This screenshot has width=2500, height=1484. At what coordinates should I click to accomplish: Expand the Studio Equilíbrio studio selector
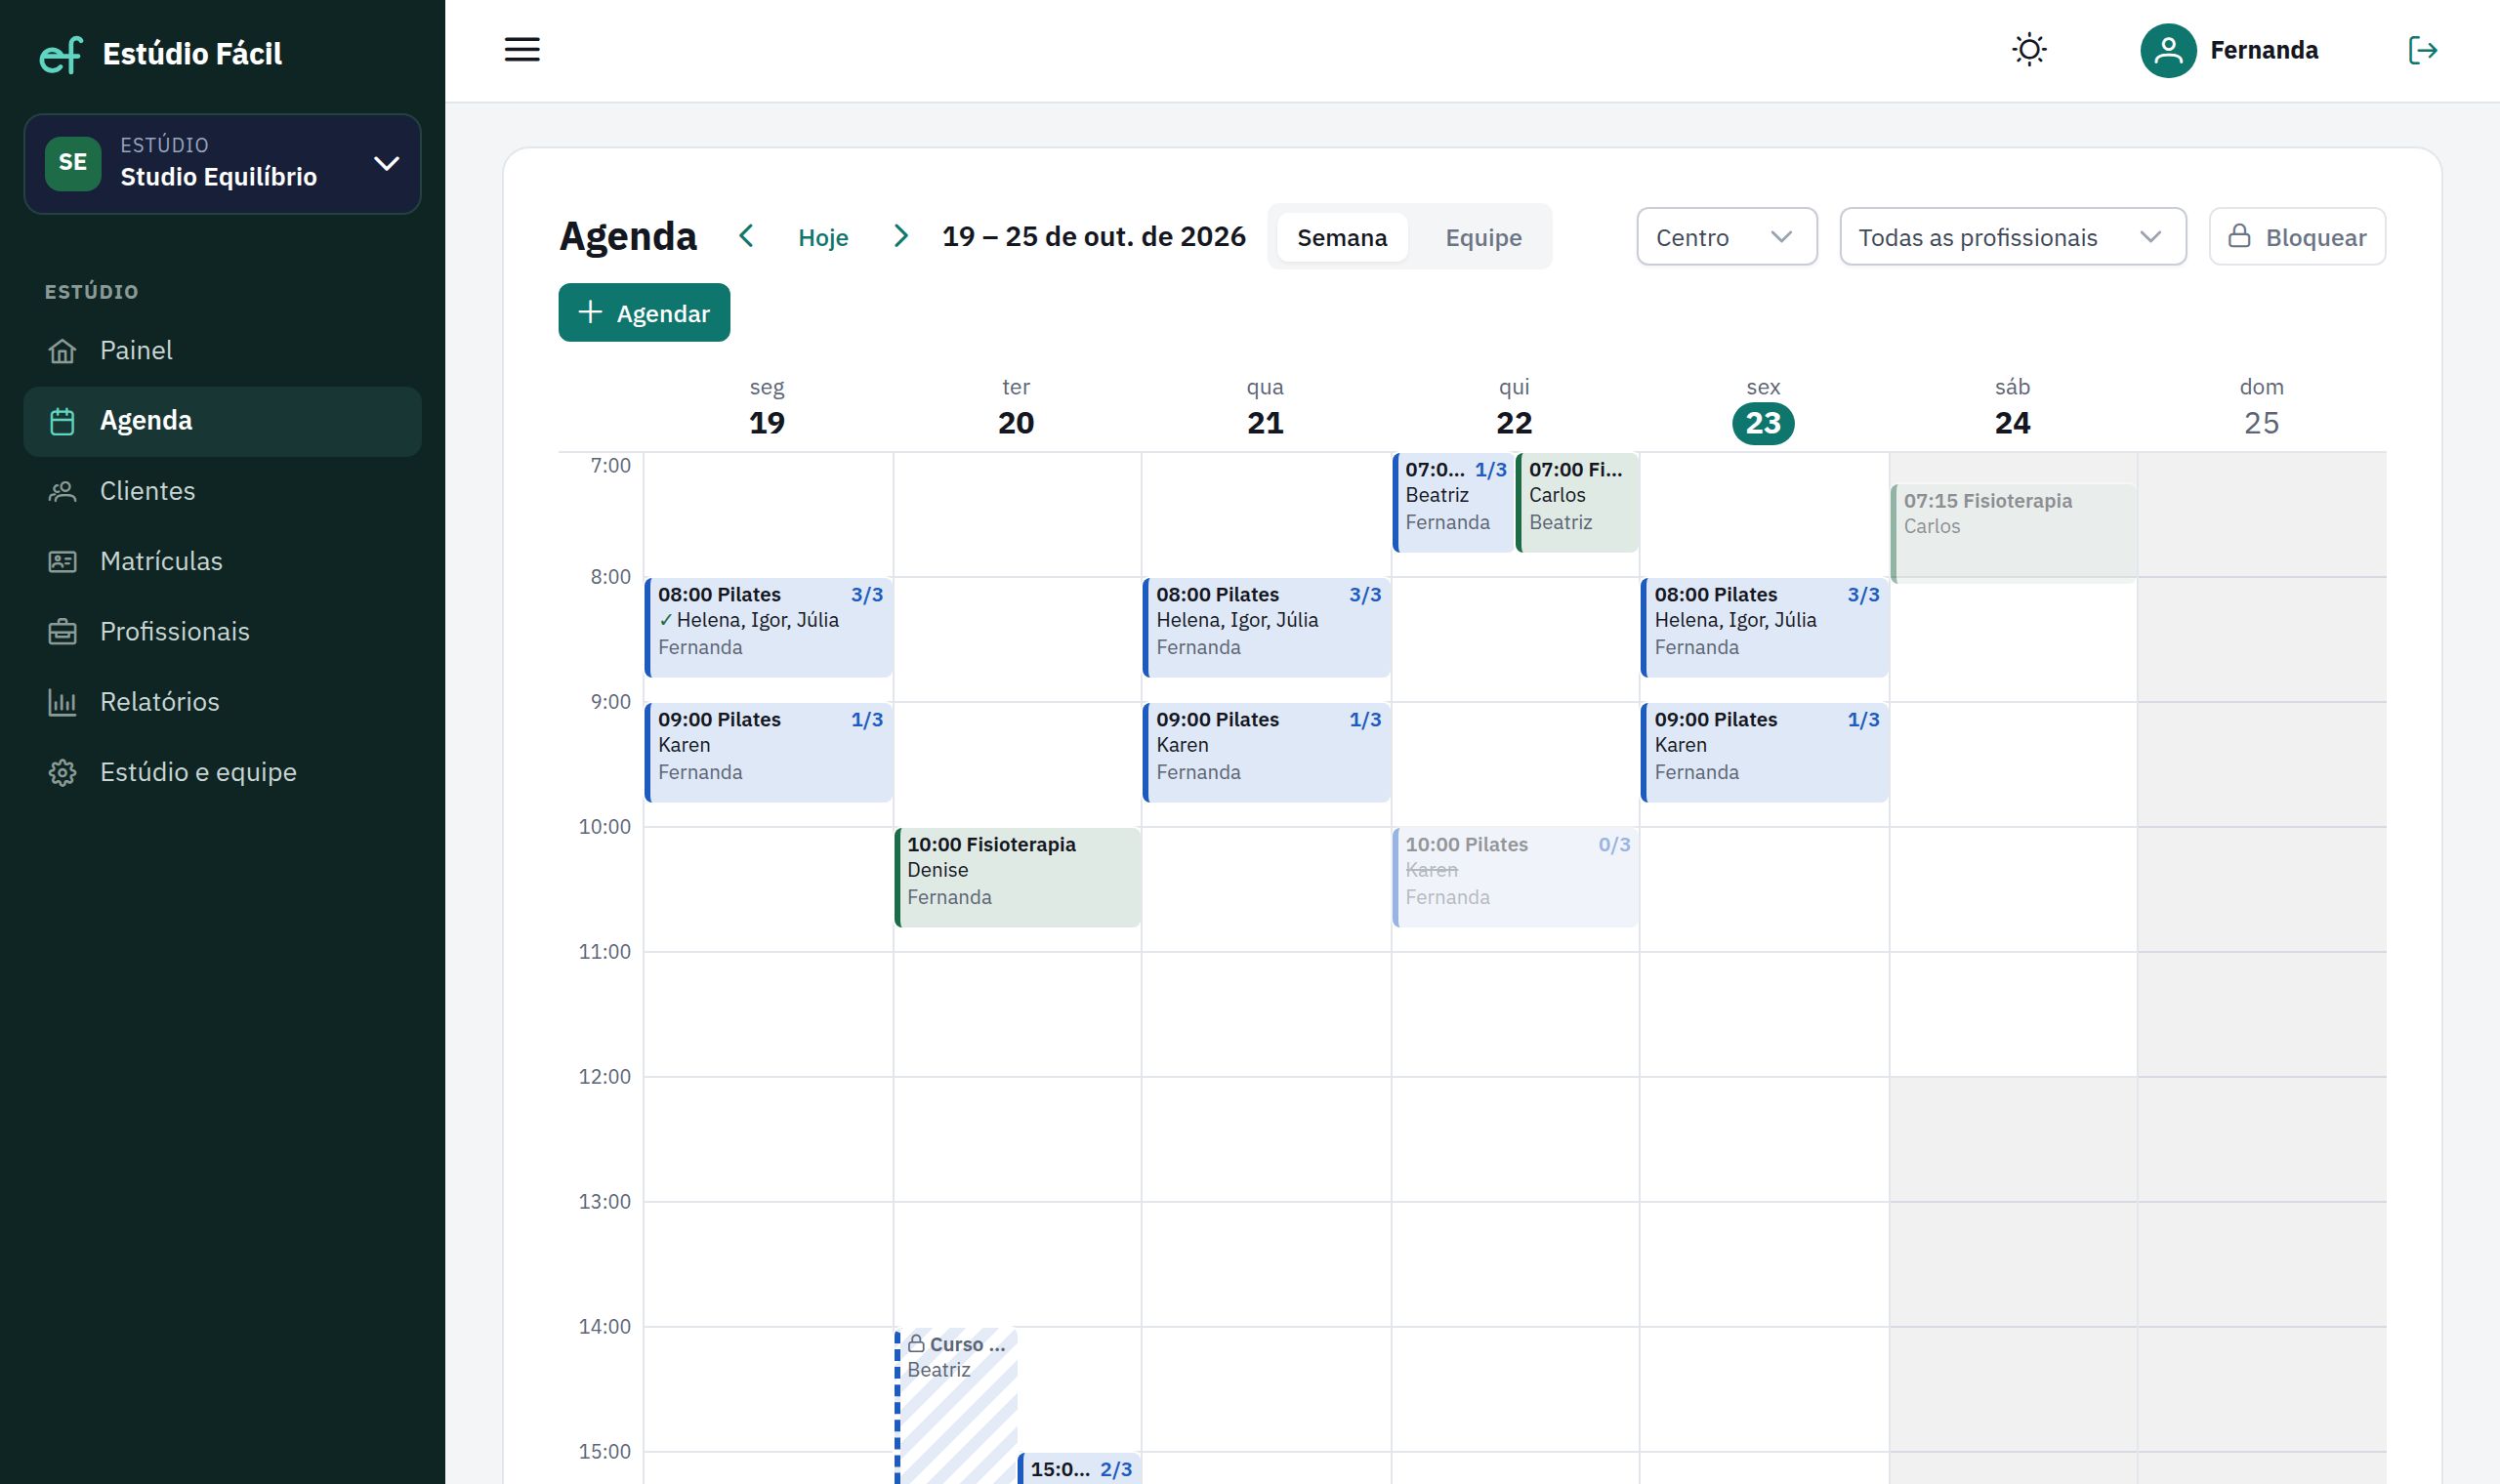coord(222,163)
